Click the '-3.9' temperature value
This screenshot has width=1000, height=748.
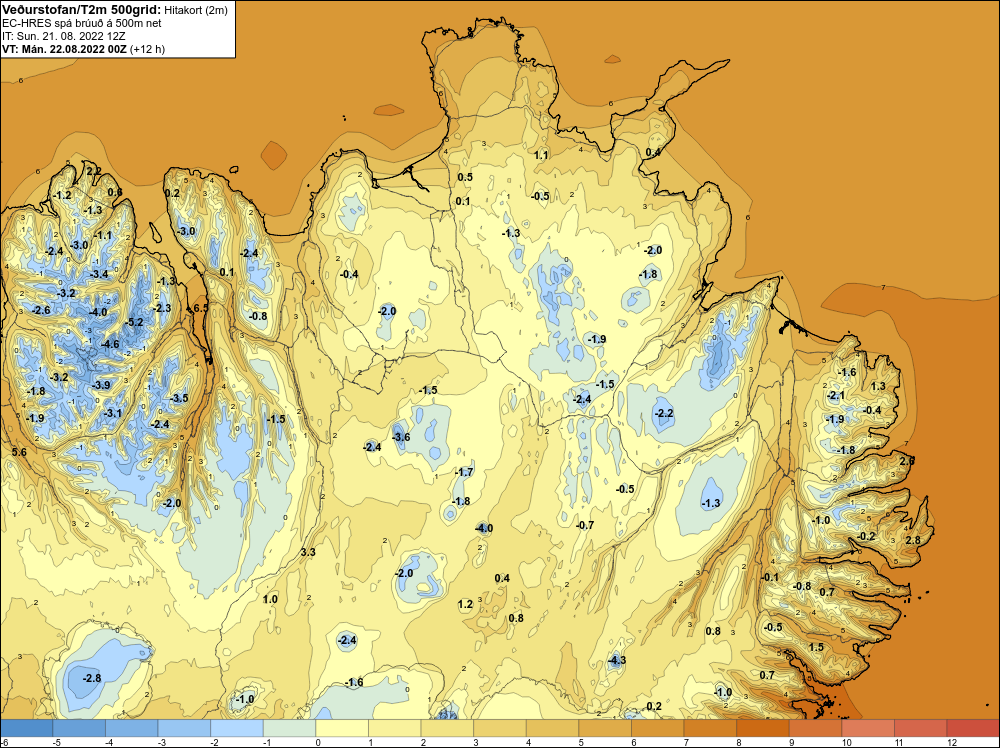[x=101, y=385]
